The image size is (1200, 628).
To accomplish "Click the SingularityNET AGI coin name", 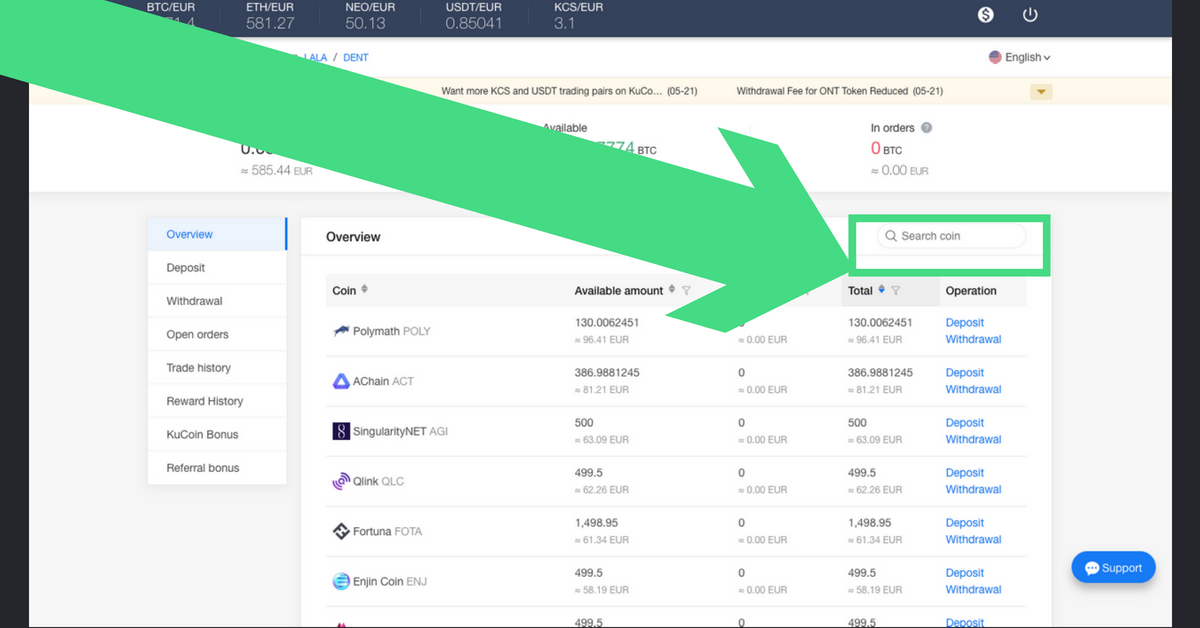I will pos(400,432).
